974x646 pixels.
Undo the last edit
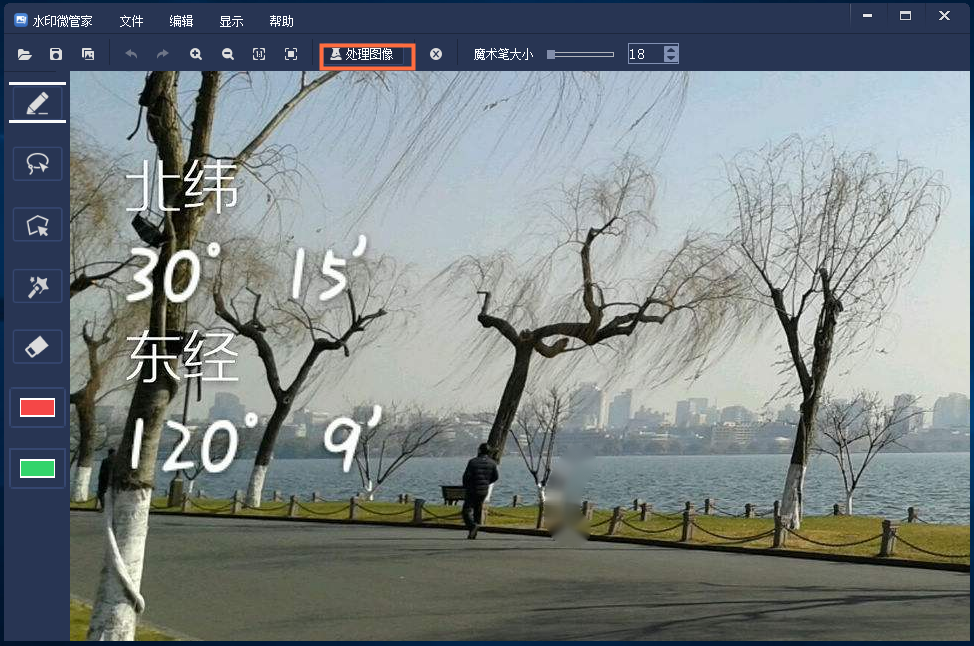coord(130,54)
